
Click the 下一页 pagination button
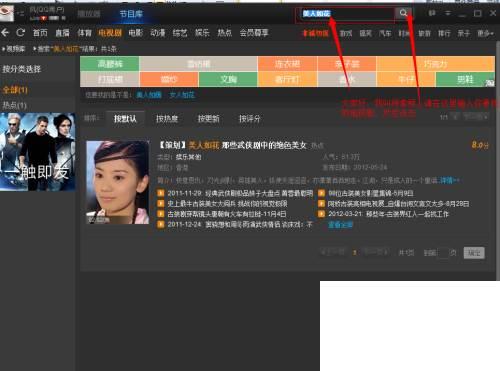point(376,252)
